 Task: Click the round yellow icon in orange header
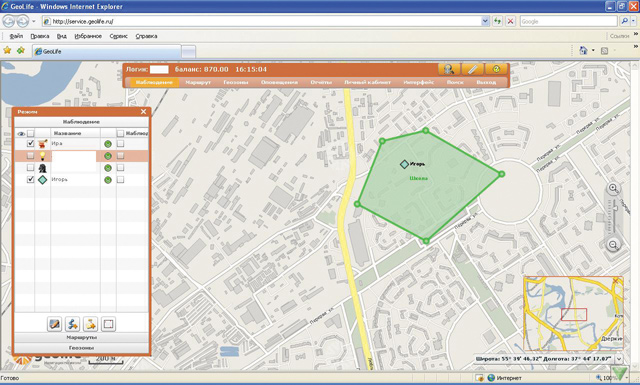[x=496, y=69]
